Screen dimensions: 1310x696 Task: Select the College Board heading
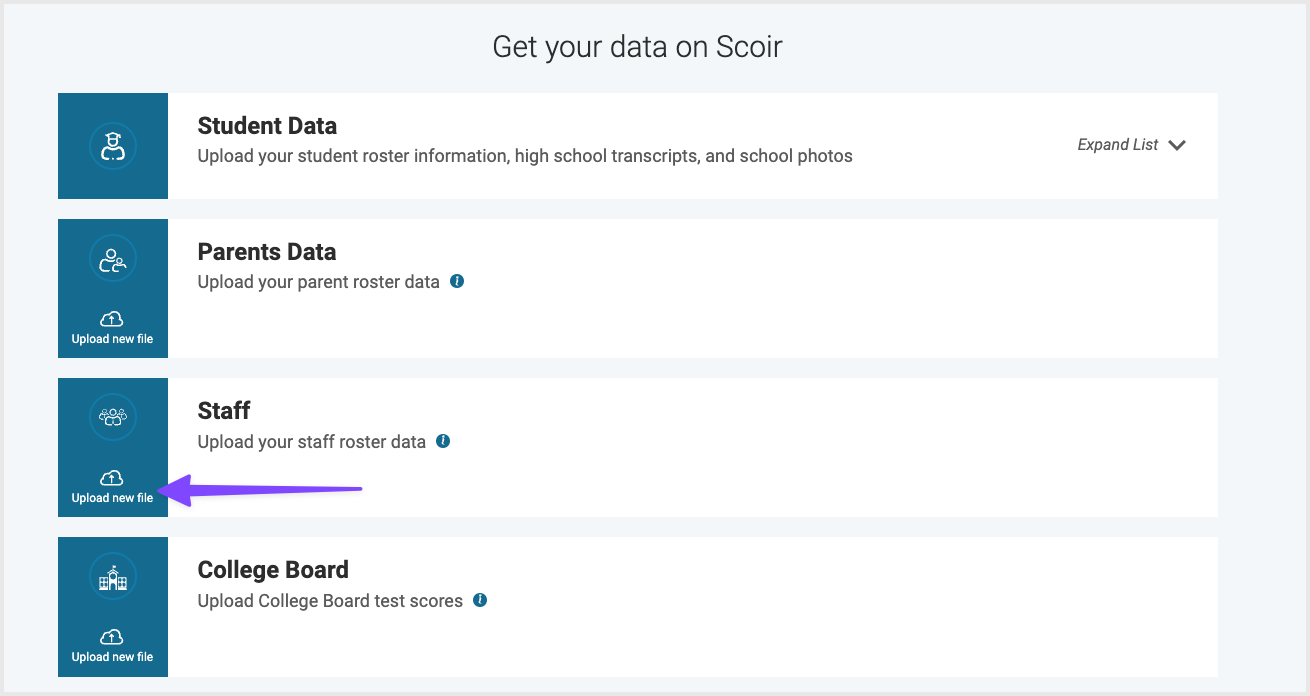click(x=273, y=570)
